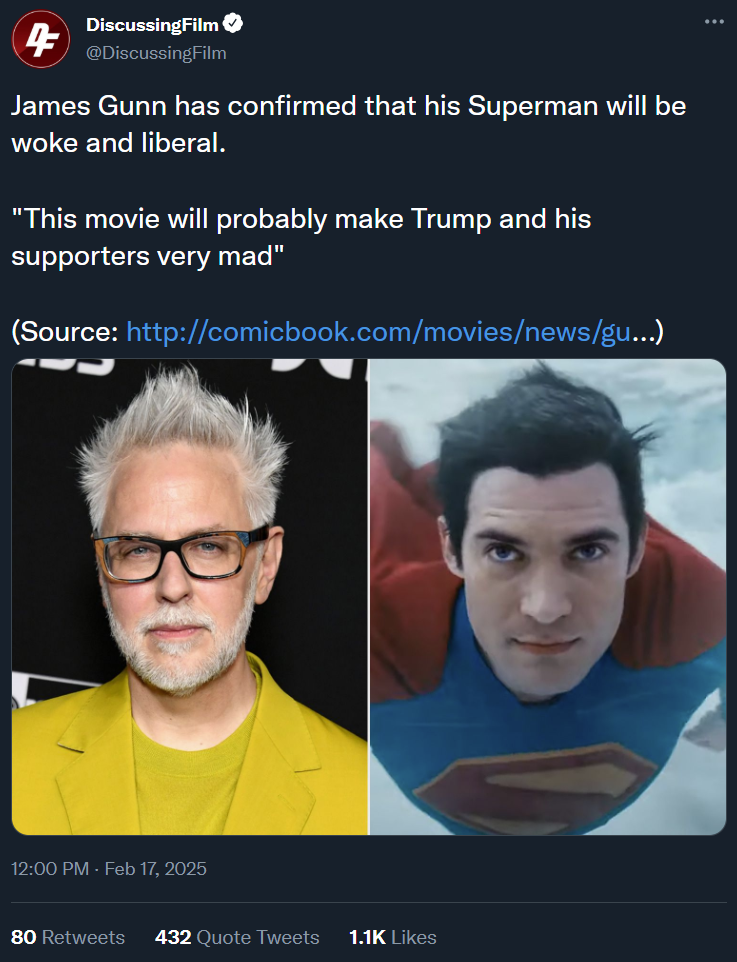The image size is (737, 962).
Task: Open the DiscussingFilm profile avatar
Action: [x=41, y=39]
